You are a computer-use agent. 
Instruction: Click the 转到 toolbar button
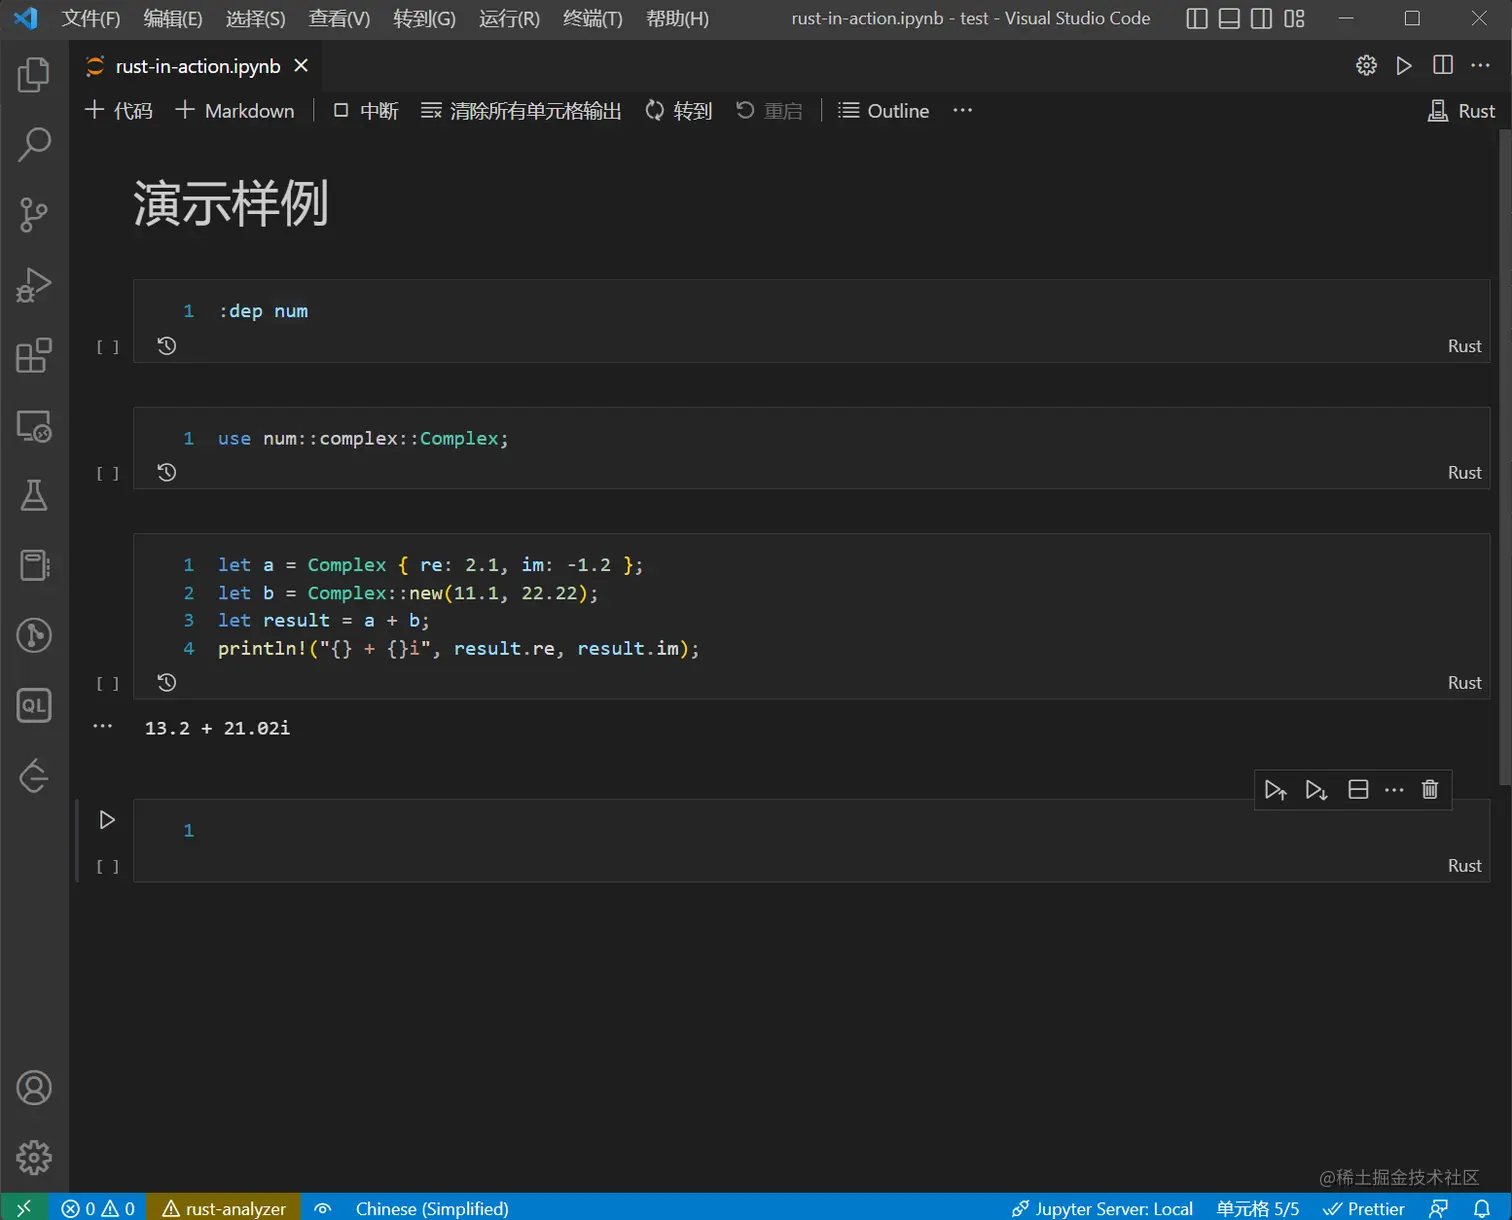[x=679, y=111]
